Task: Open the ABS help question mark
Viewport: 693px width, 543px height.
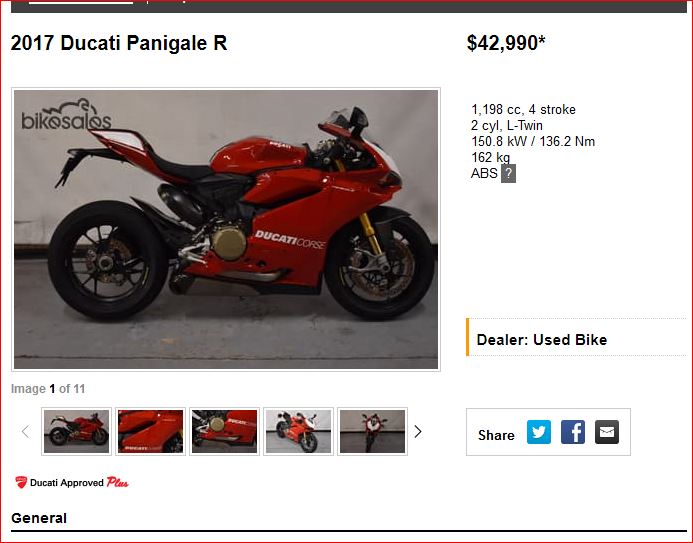Action: pyautogui.click(x=508, y=173)
